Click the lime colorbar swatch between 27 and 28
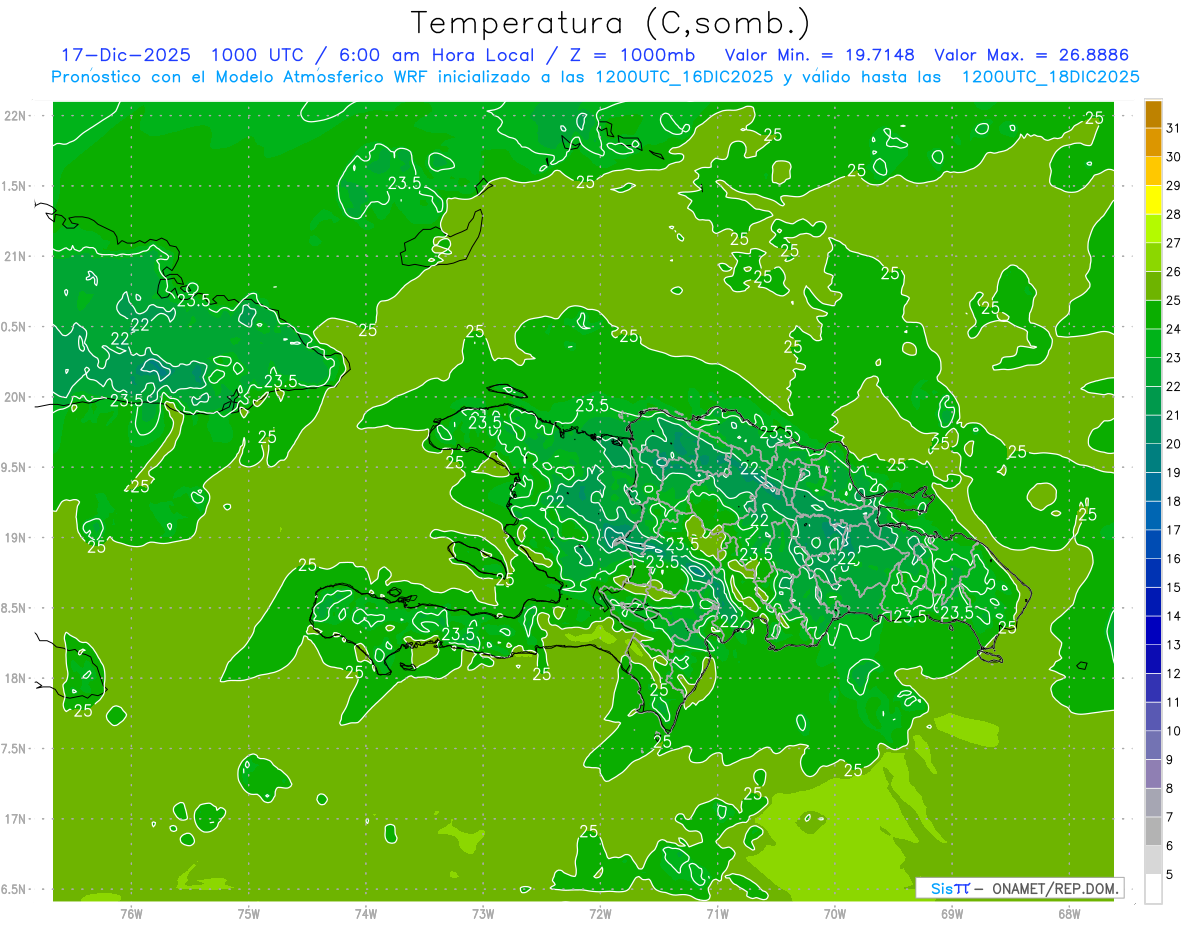 tap(1153, 228)
